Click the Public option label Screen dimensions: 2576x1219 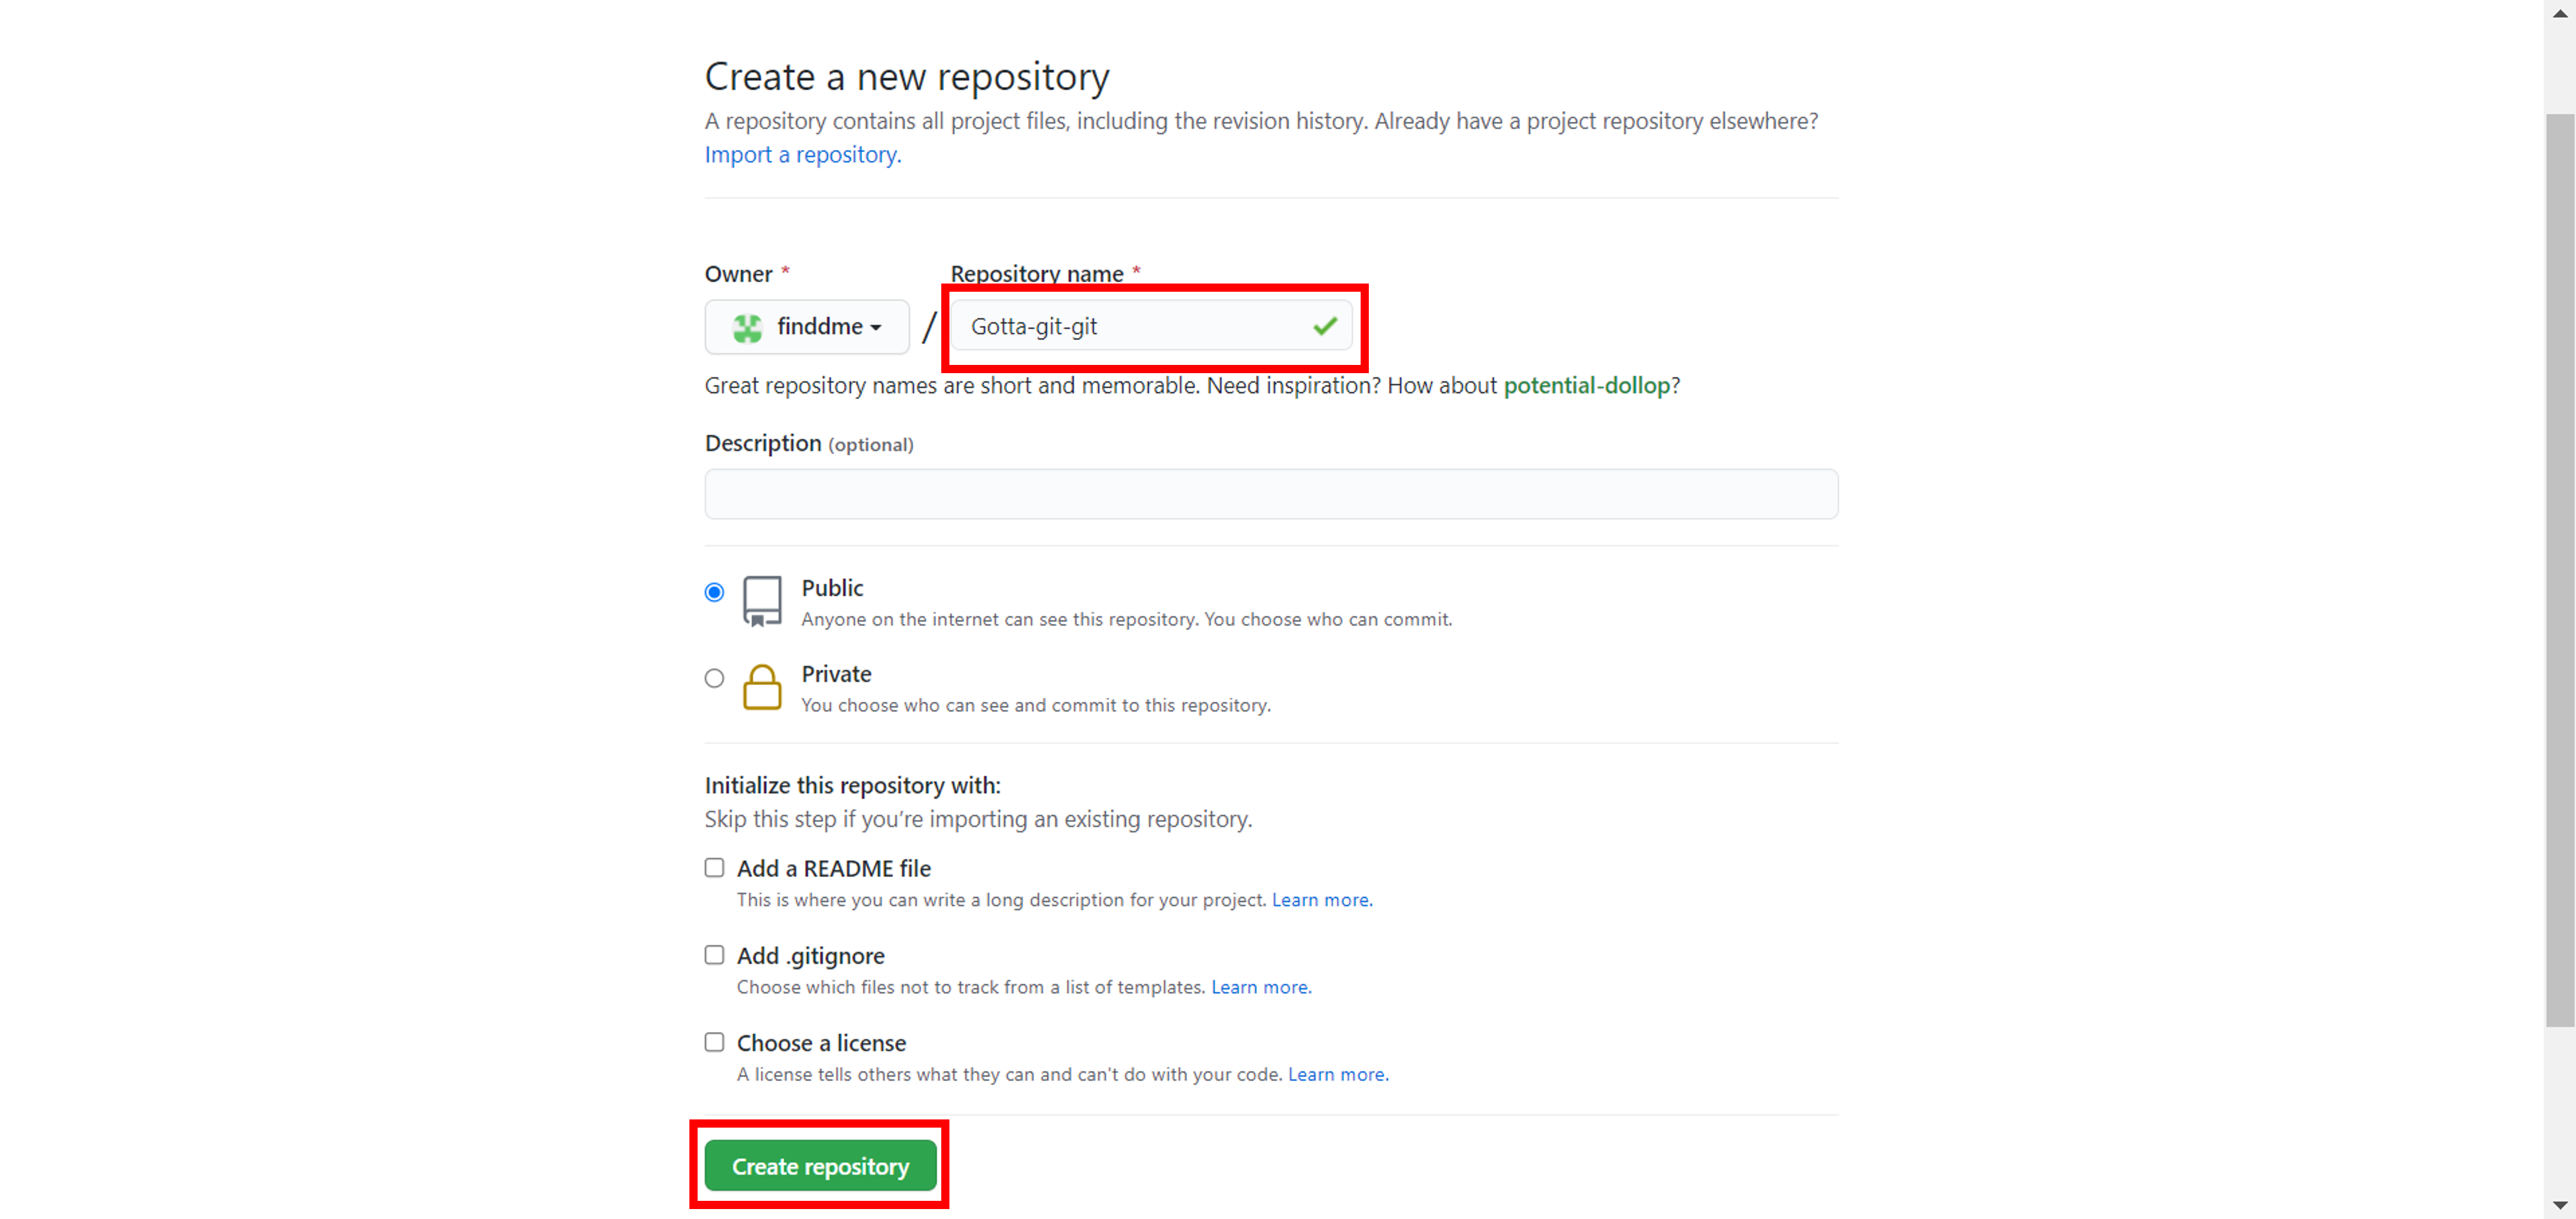(832, 588)
